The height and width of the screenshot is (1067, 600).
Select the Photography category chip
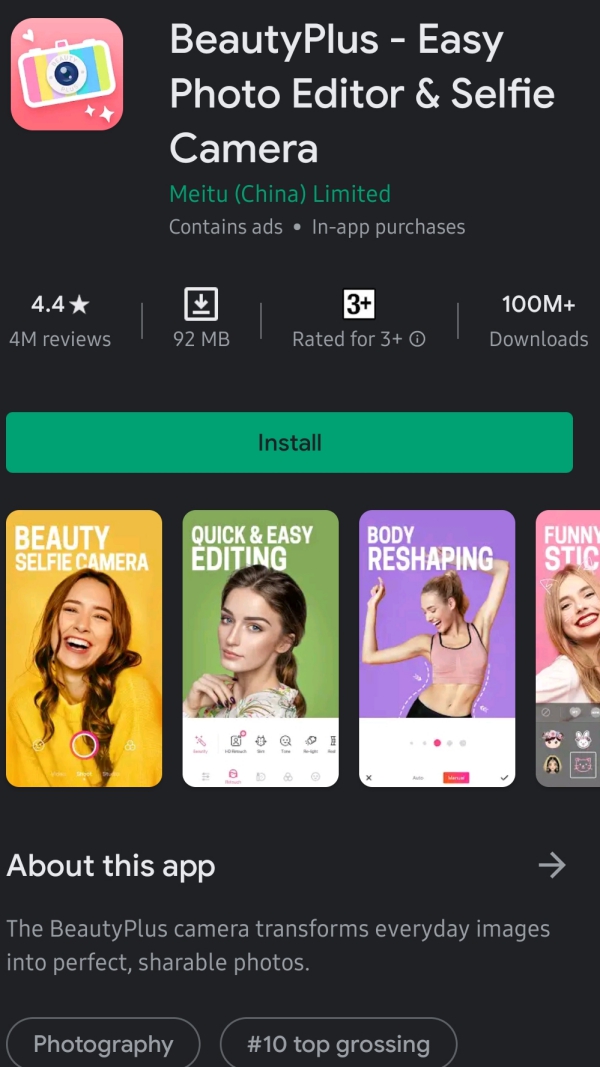(x=103, y=1043)
